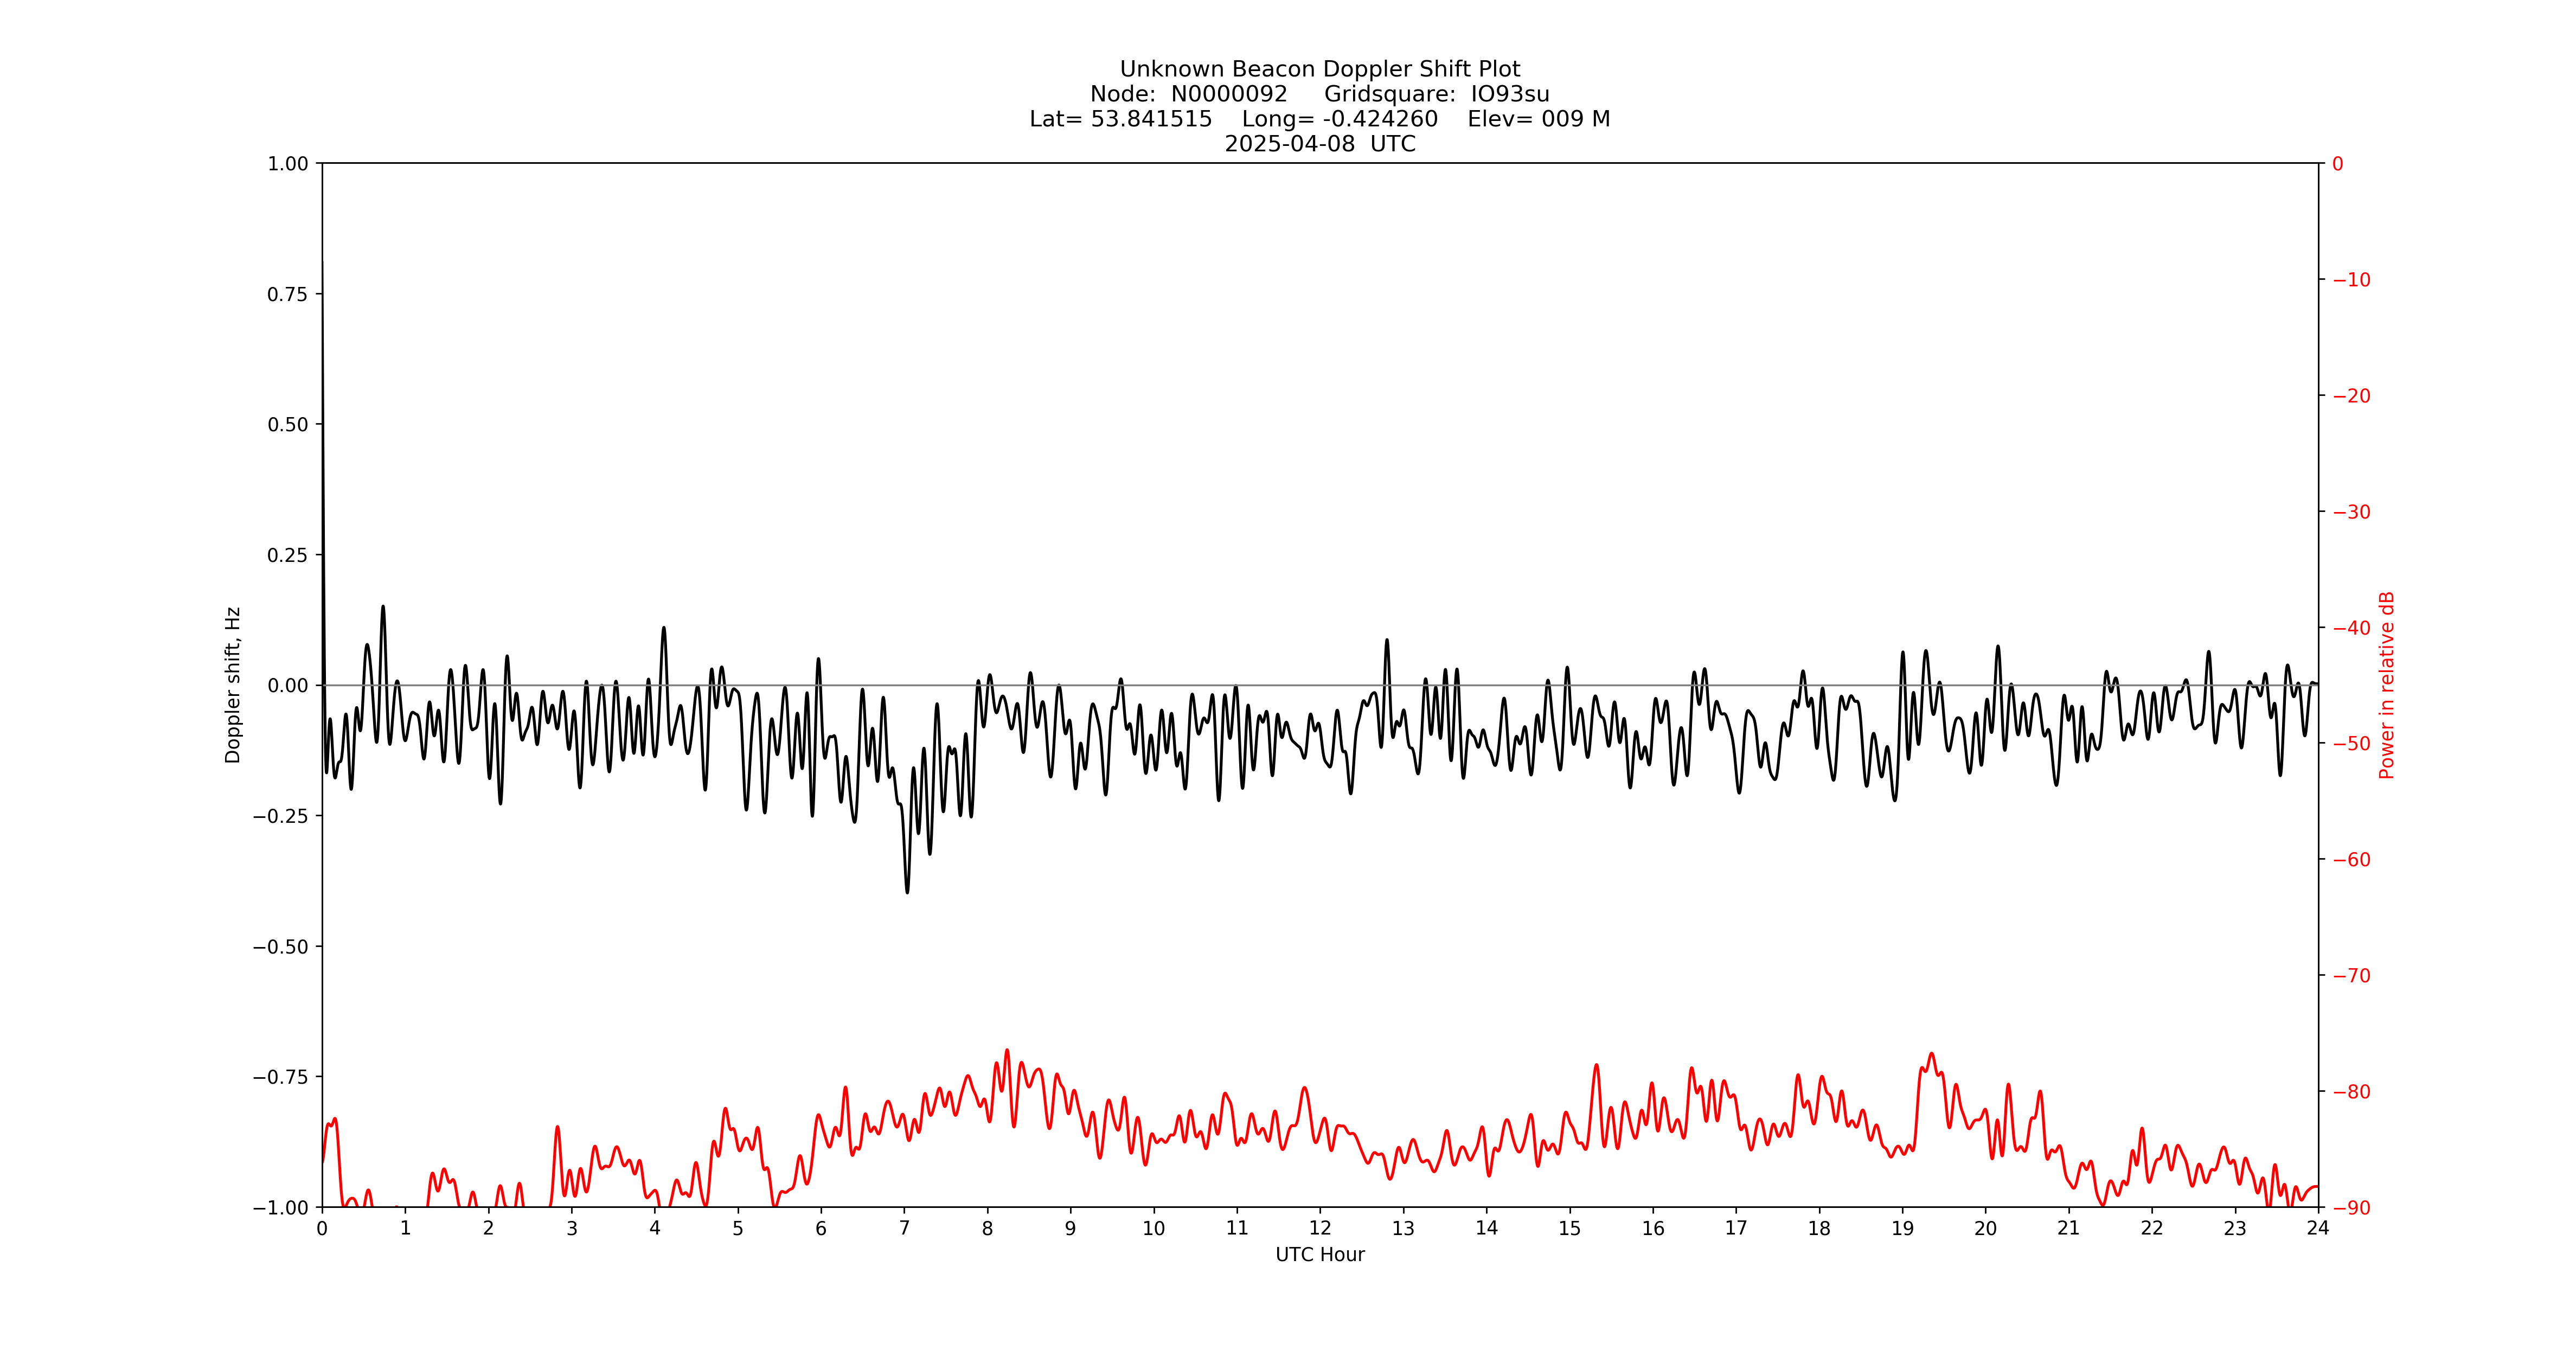The width and height of the screenshot is (2576, 1356).
Task: Click the x-axis hour tick label '12'
Action: coord(1320,1229)
